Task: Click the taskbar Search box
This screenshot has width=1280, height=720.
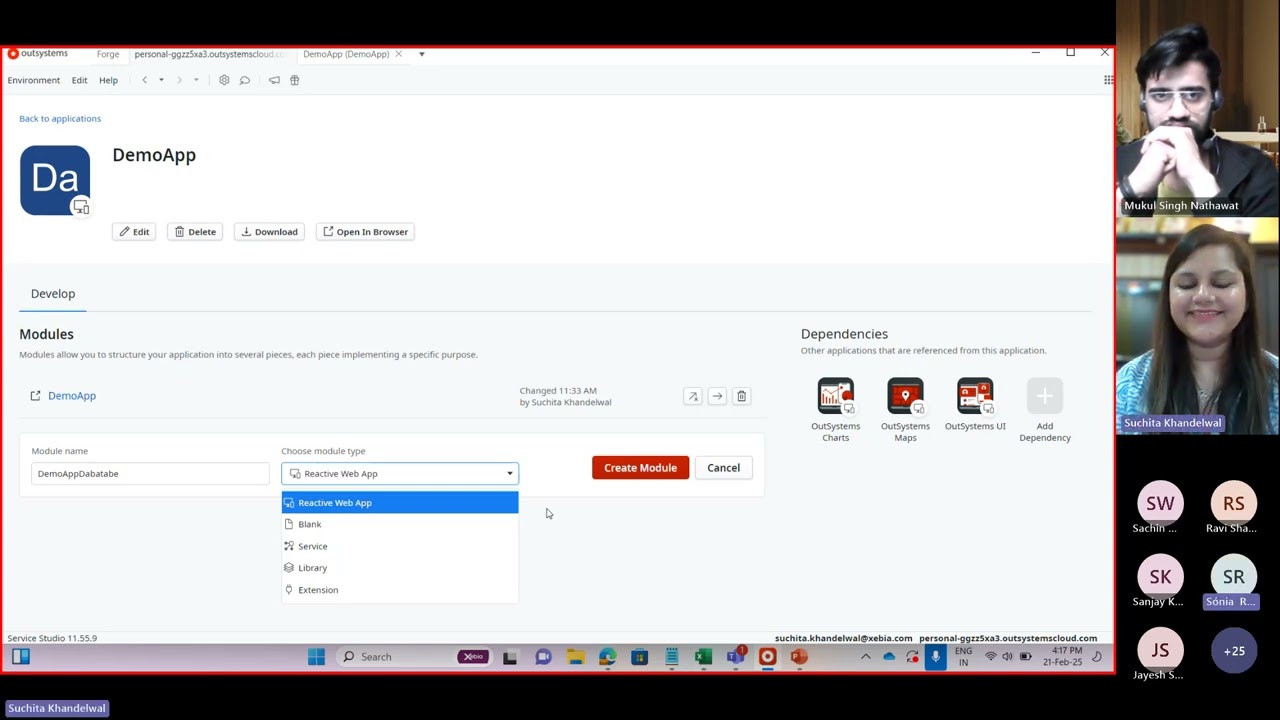Action: (413, 657)
